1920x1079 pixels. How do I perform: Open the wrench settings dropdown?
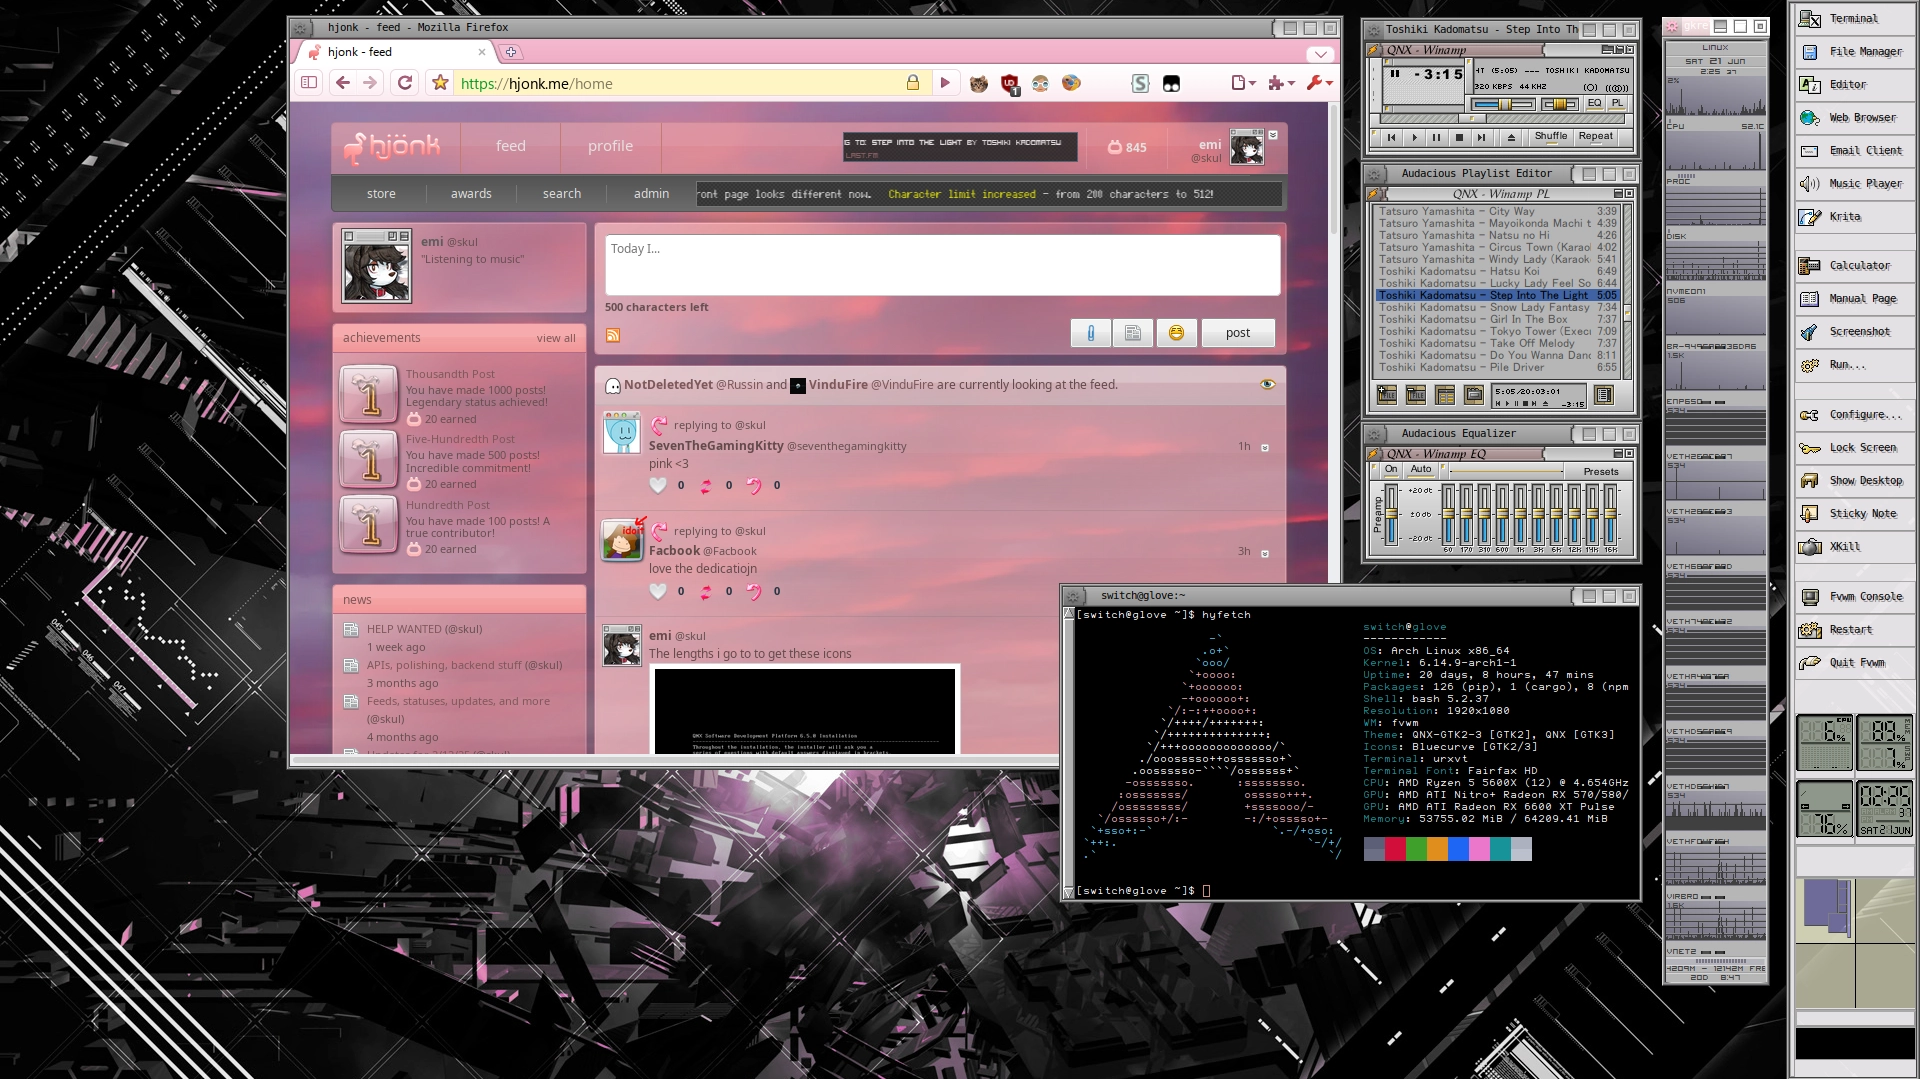coord(1319,83)
